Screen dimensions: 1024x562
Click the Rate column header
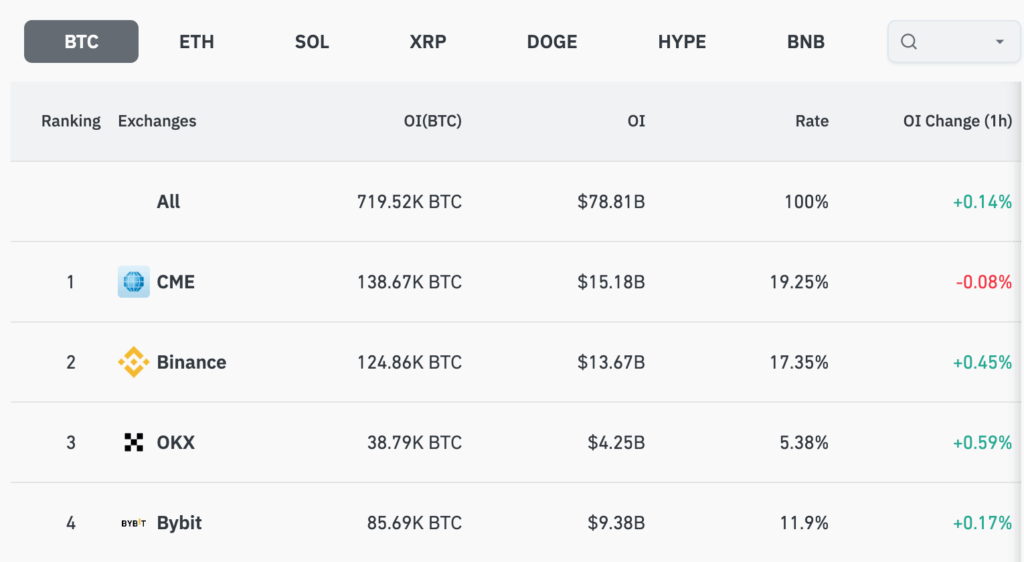click(811, 121)
